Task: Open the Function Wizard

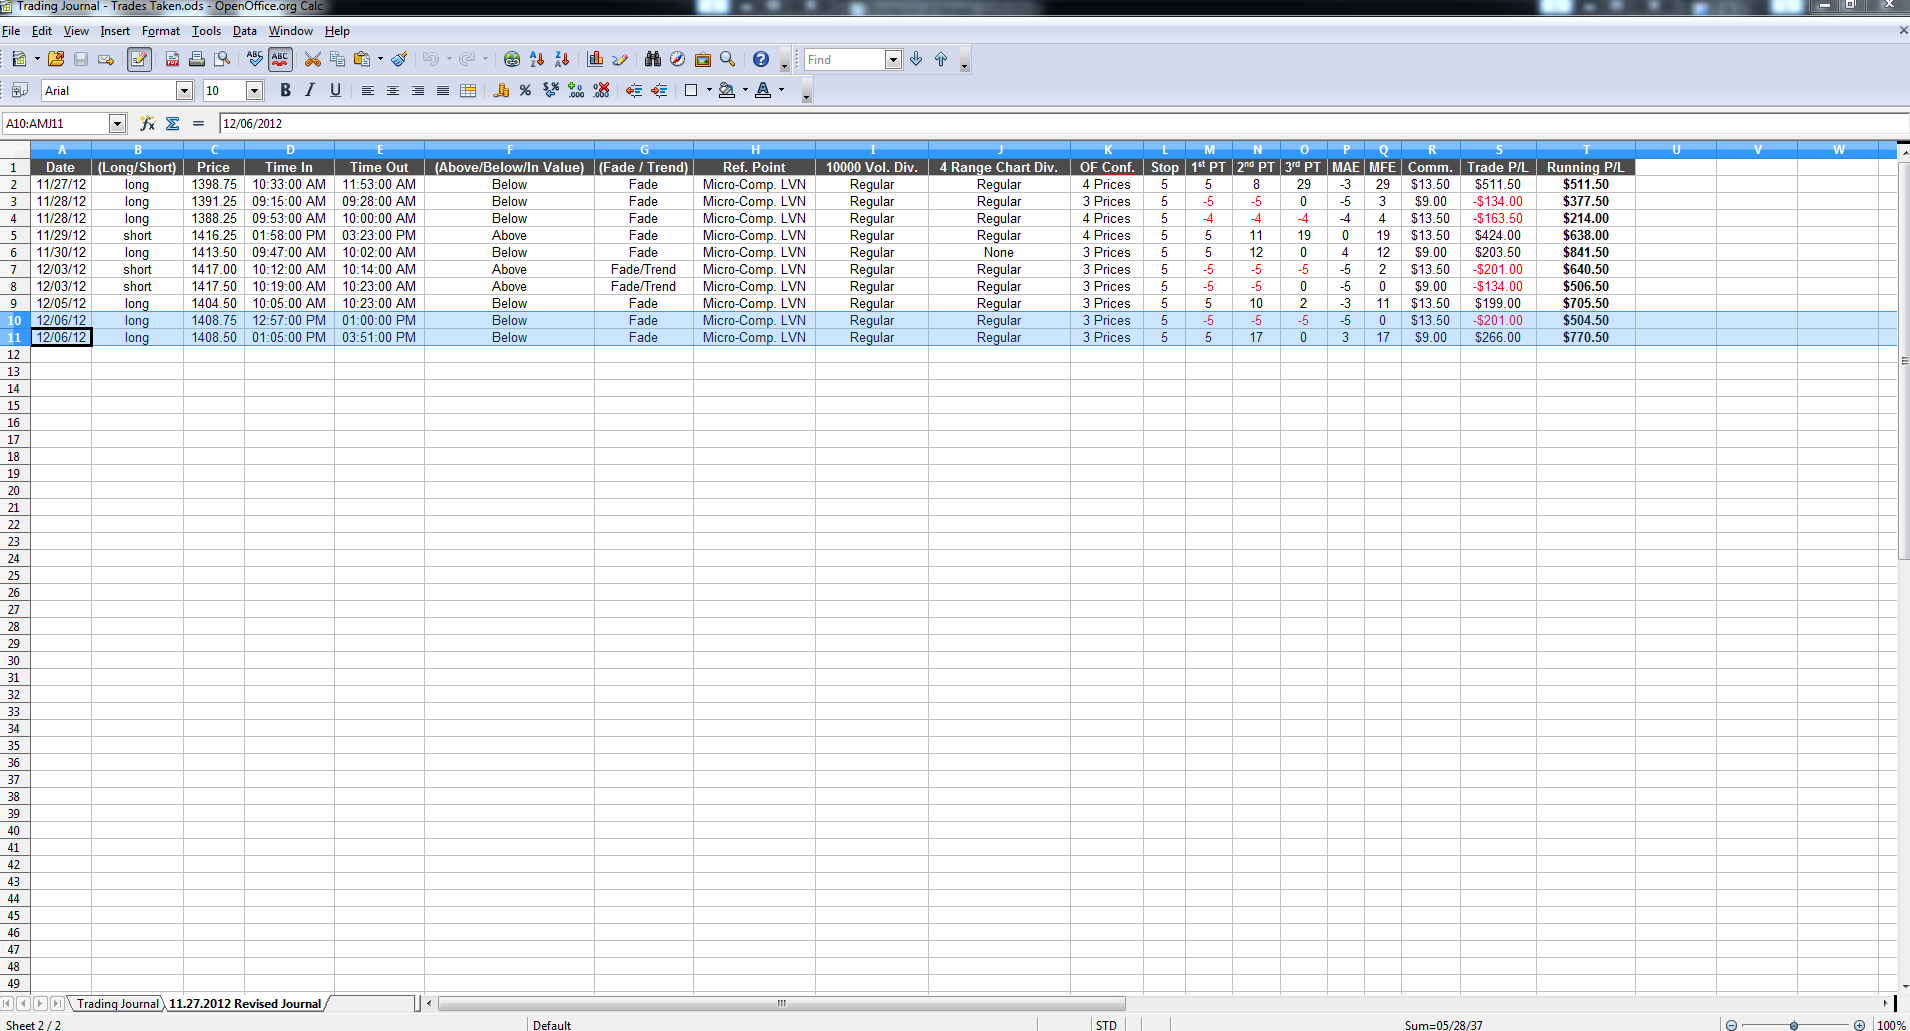Action: coord(147,124)
